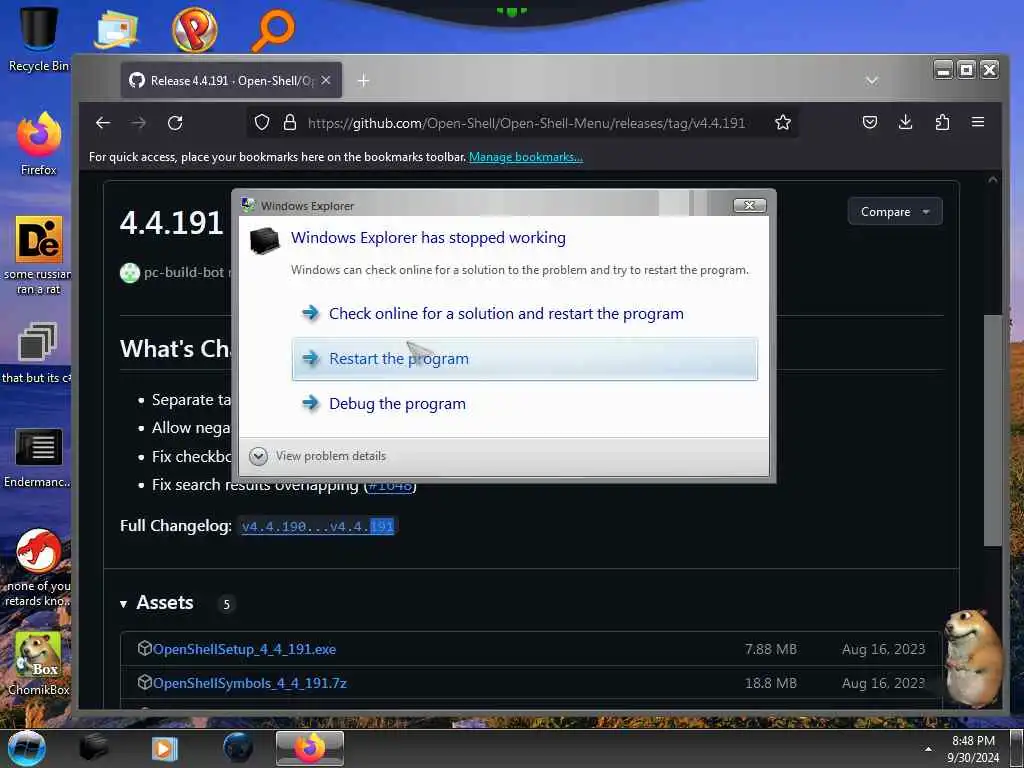The width and height of the screenshot is (1024, 768).
Task: Expand View problem details
Action: 318,456
